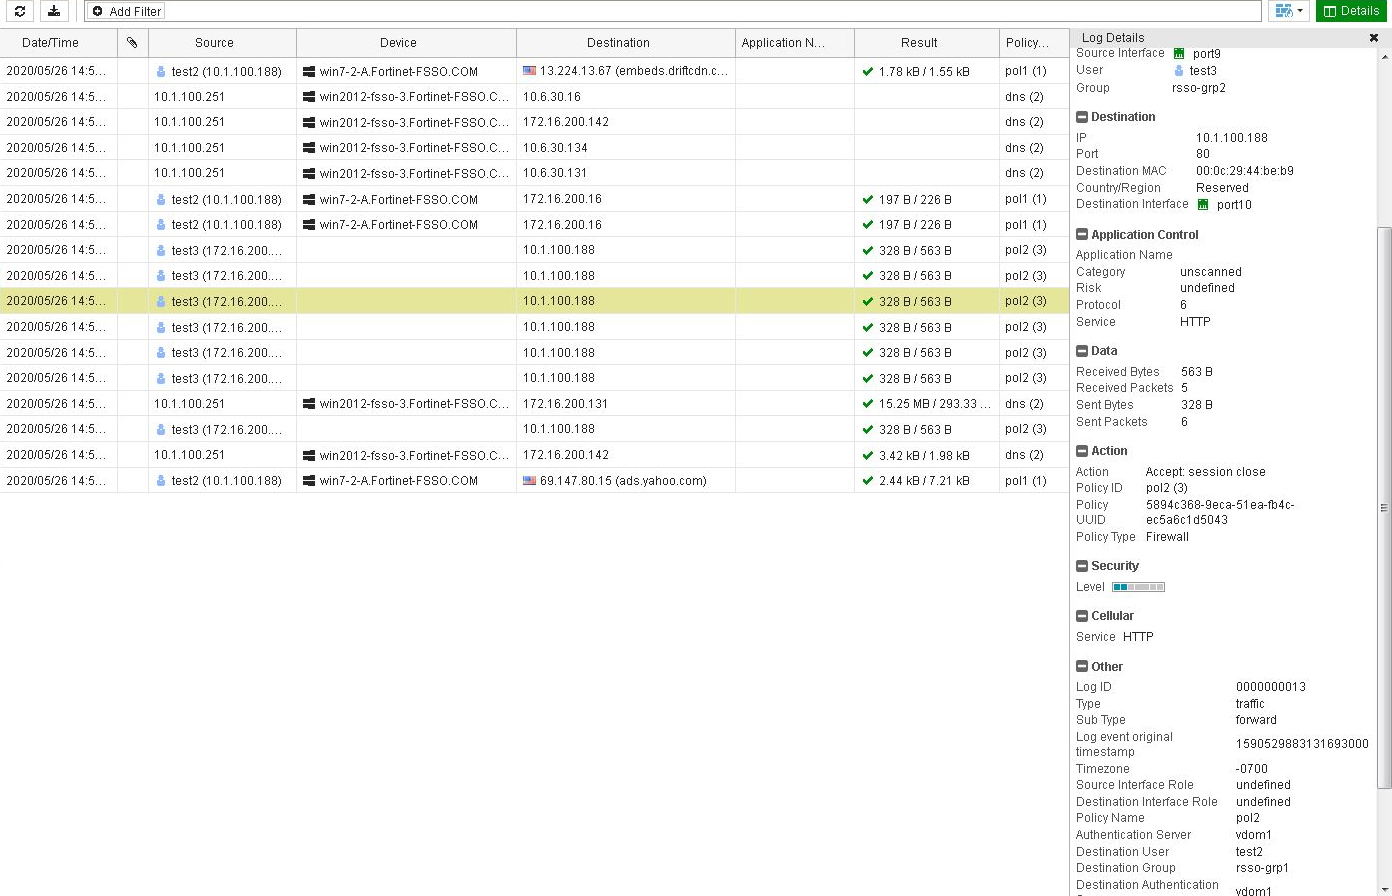Click the Add Filter button
This screenshot has height=896, width=1392.
pos(124,11)
